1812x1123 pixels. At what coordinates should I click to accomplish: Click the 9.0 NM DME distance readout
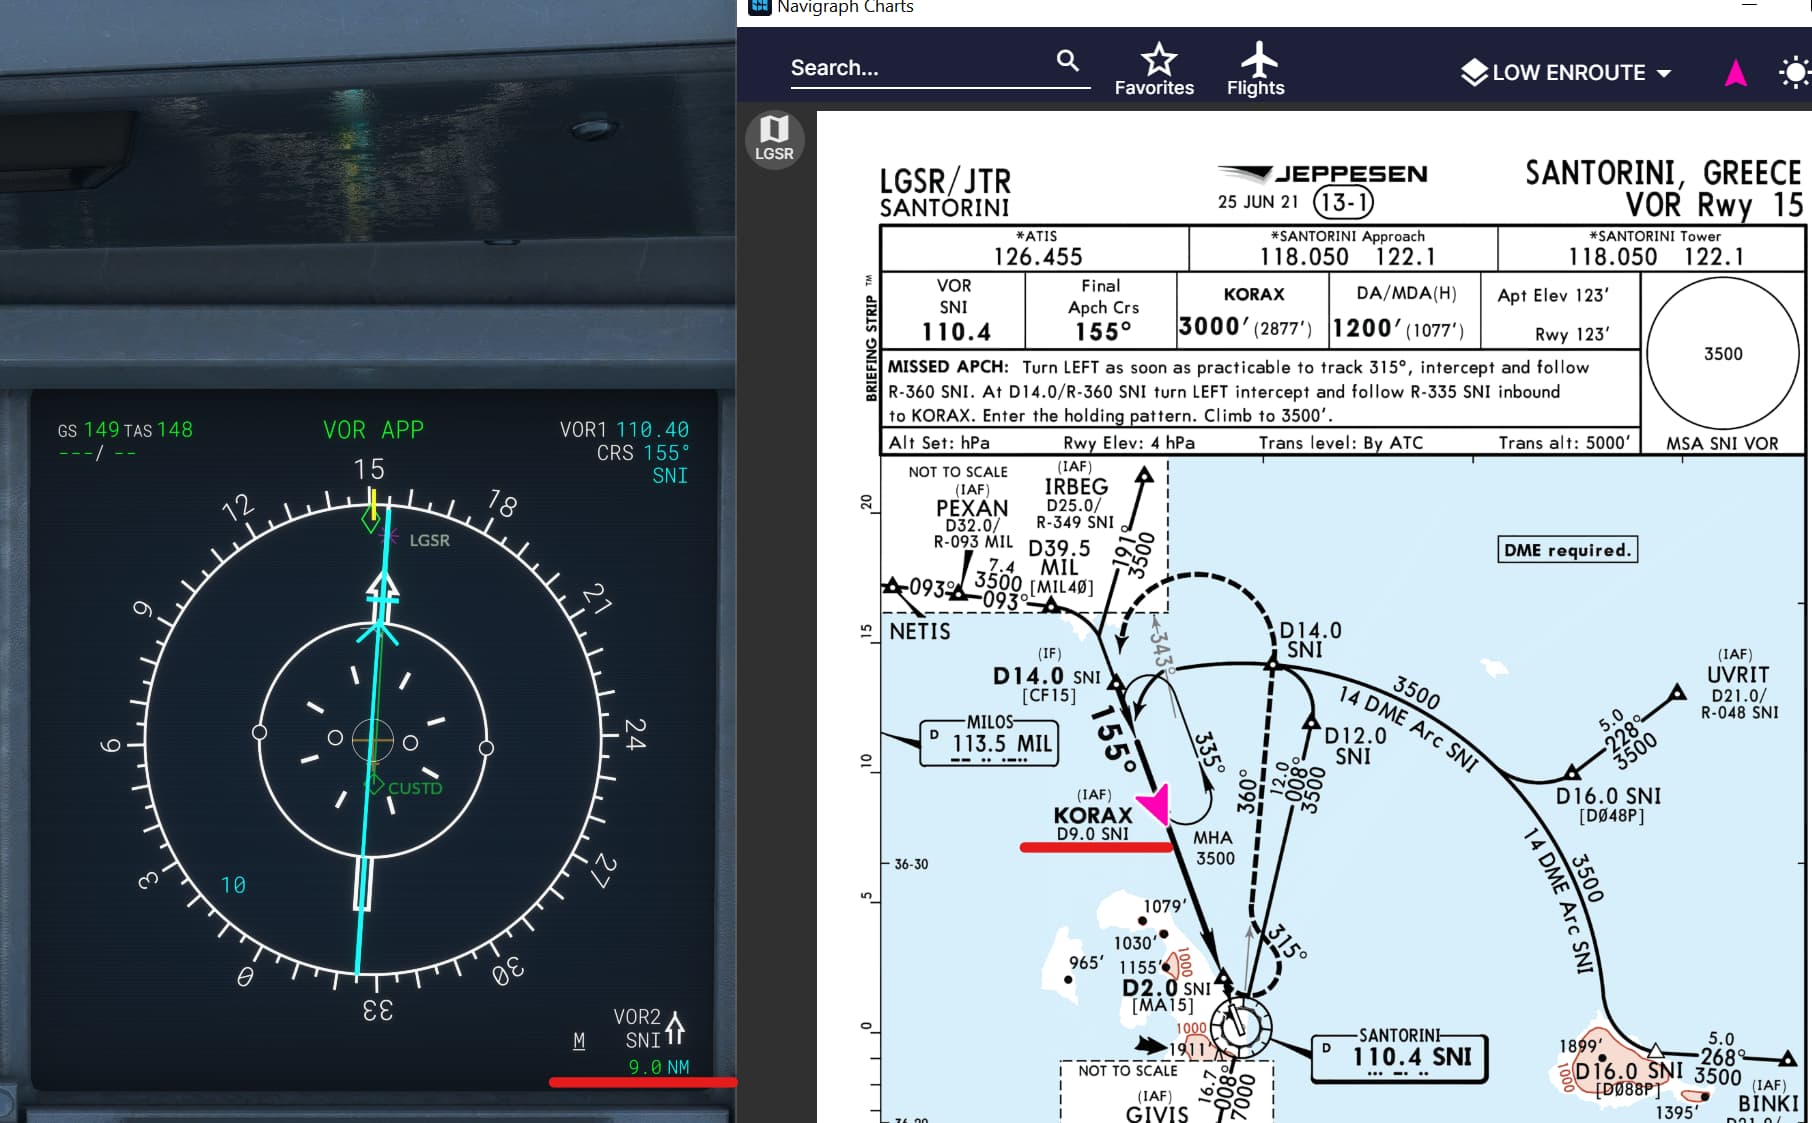[x=659, y=1067]
